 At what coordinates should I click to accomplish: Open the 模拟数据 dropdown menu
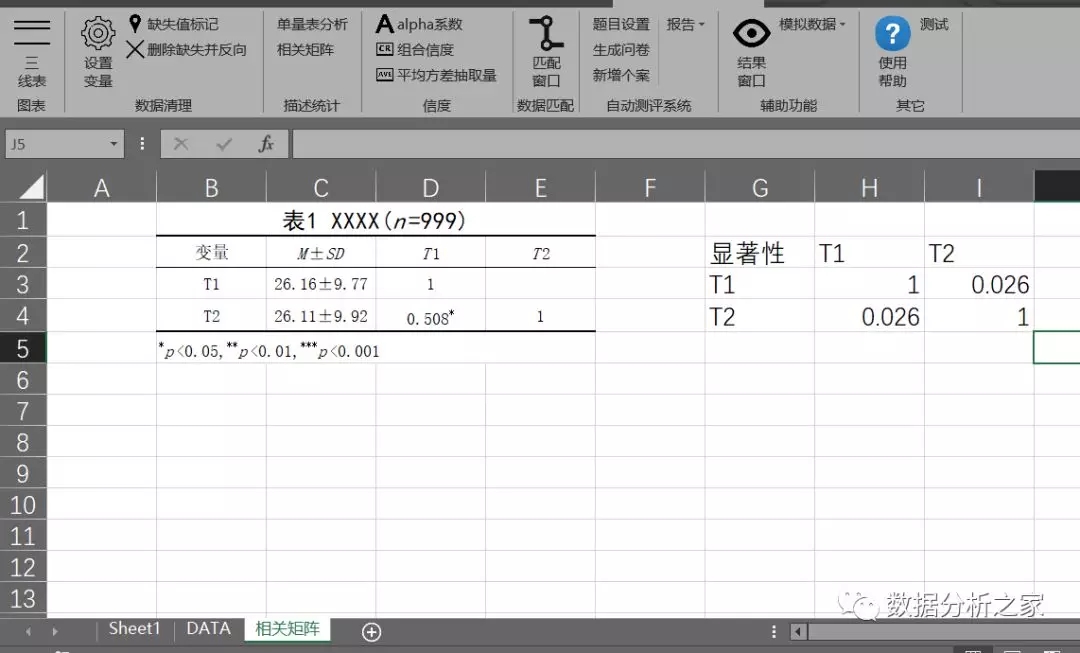coord(812,24)
